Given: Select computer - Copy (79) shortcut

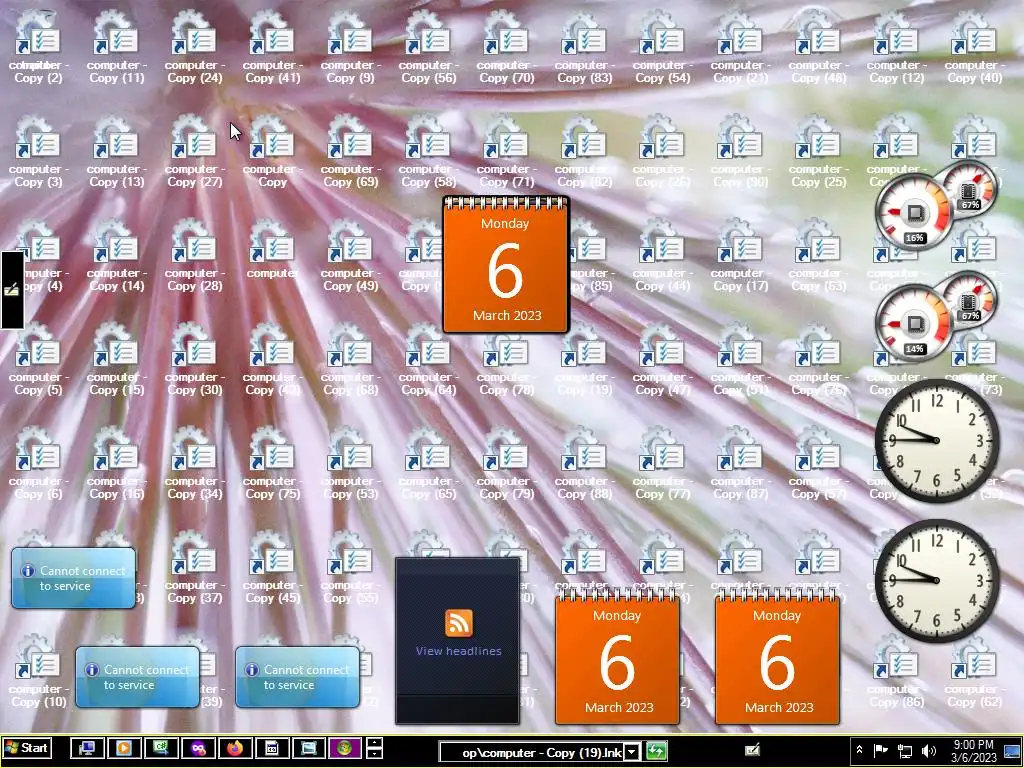Looking at the screenshot, I should click(x=506, y=464).
